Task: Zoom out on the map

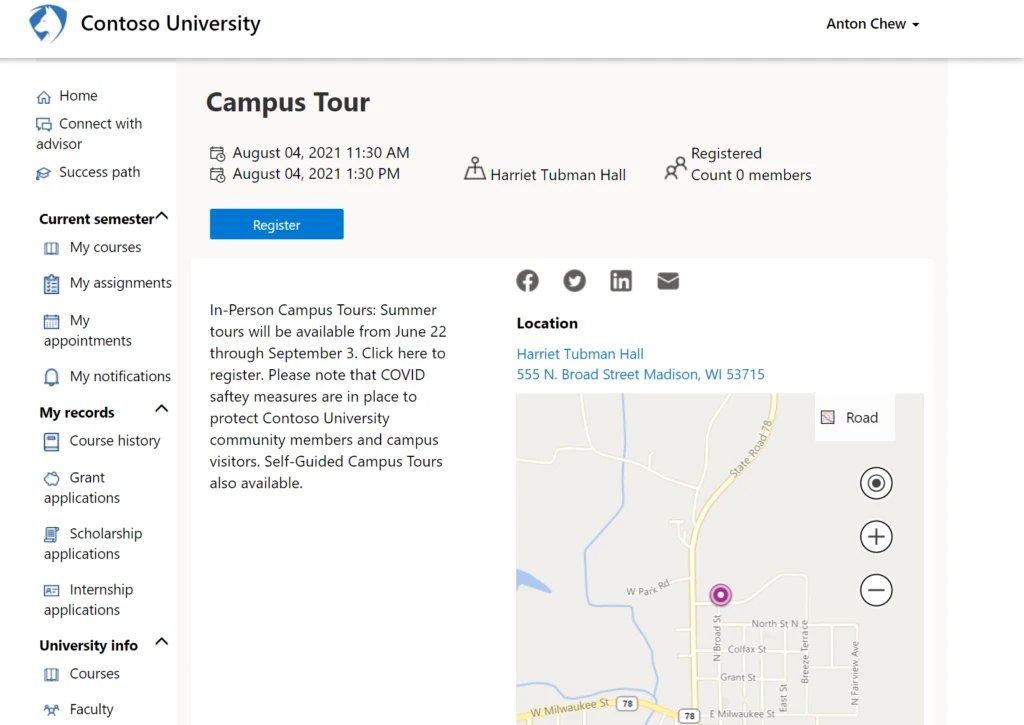Action: [876, 590]
